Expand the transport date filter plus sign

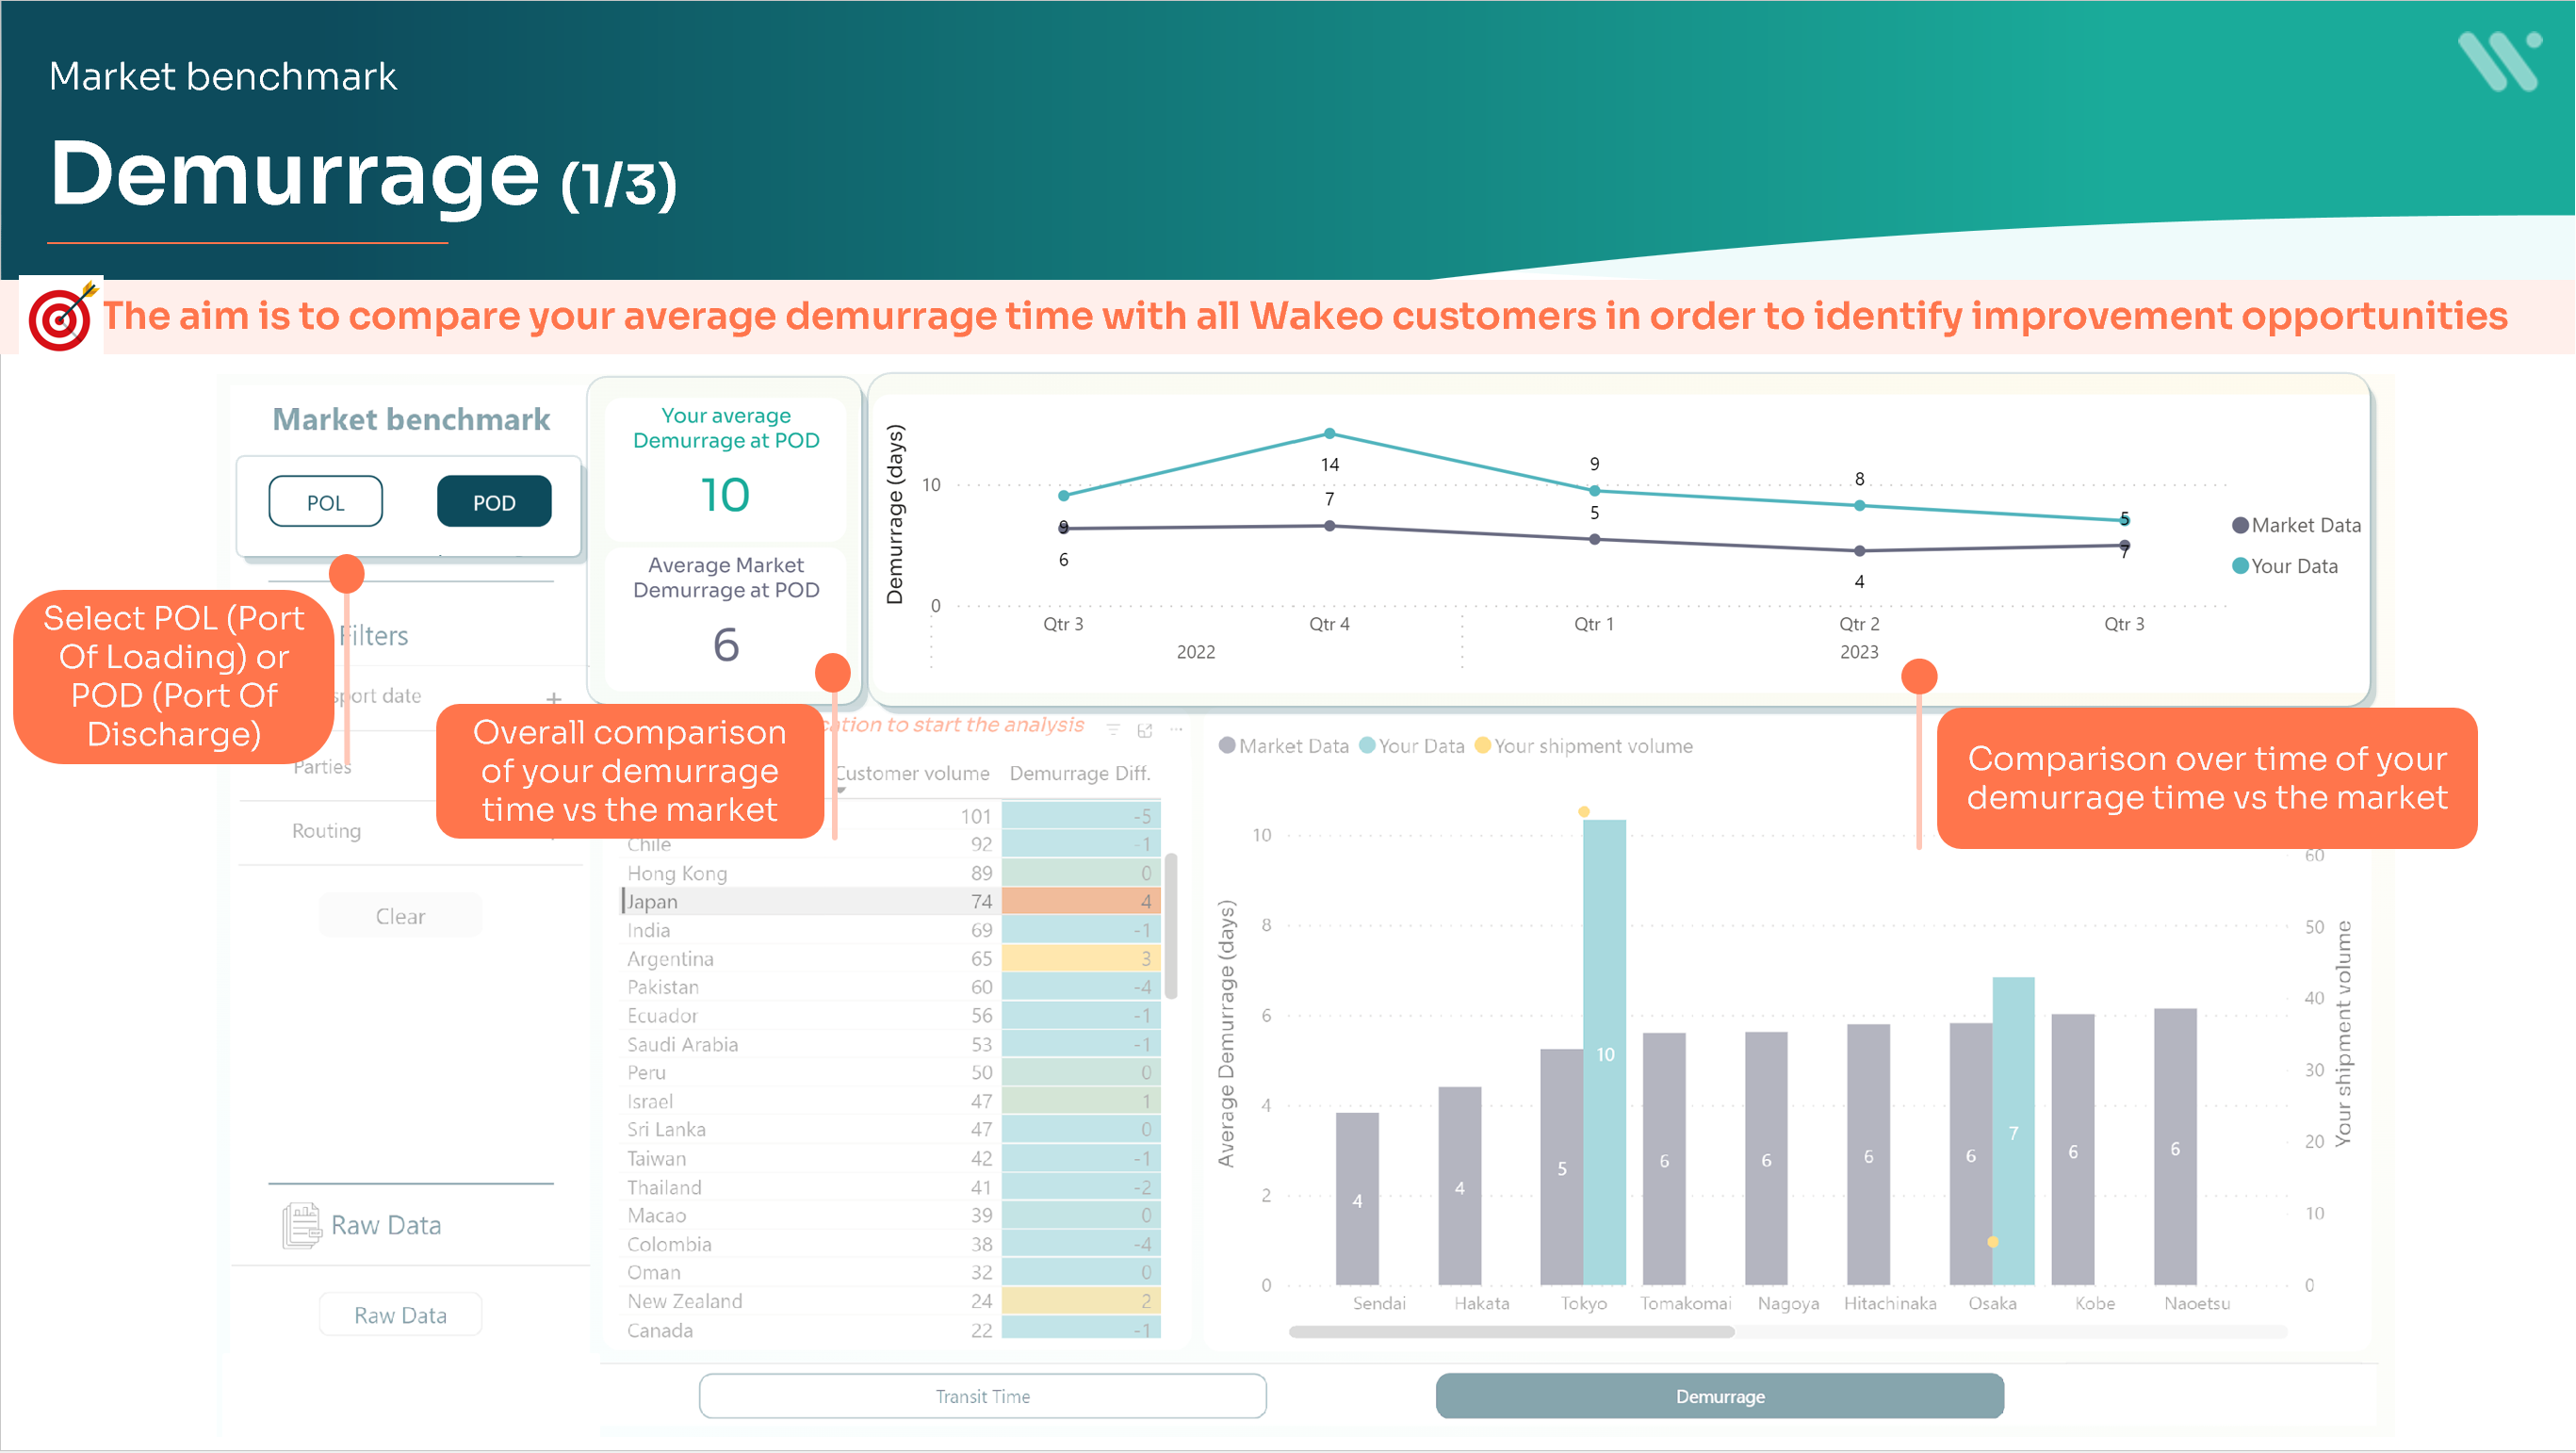tap(554, 698)
